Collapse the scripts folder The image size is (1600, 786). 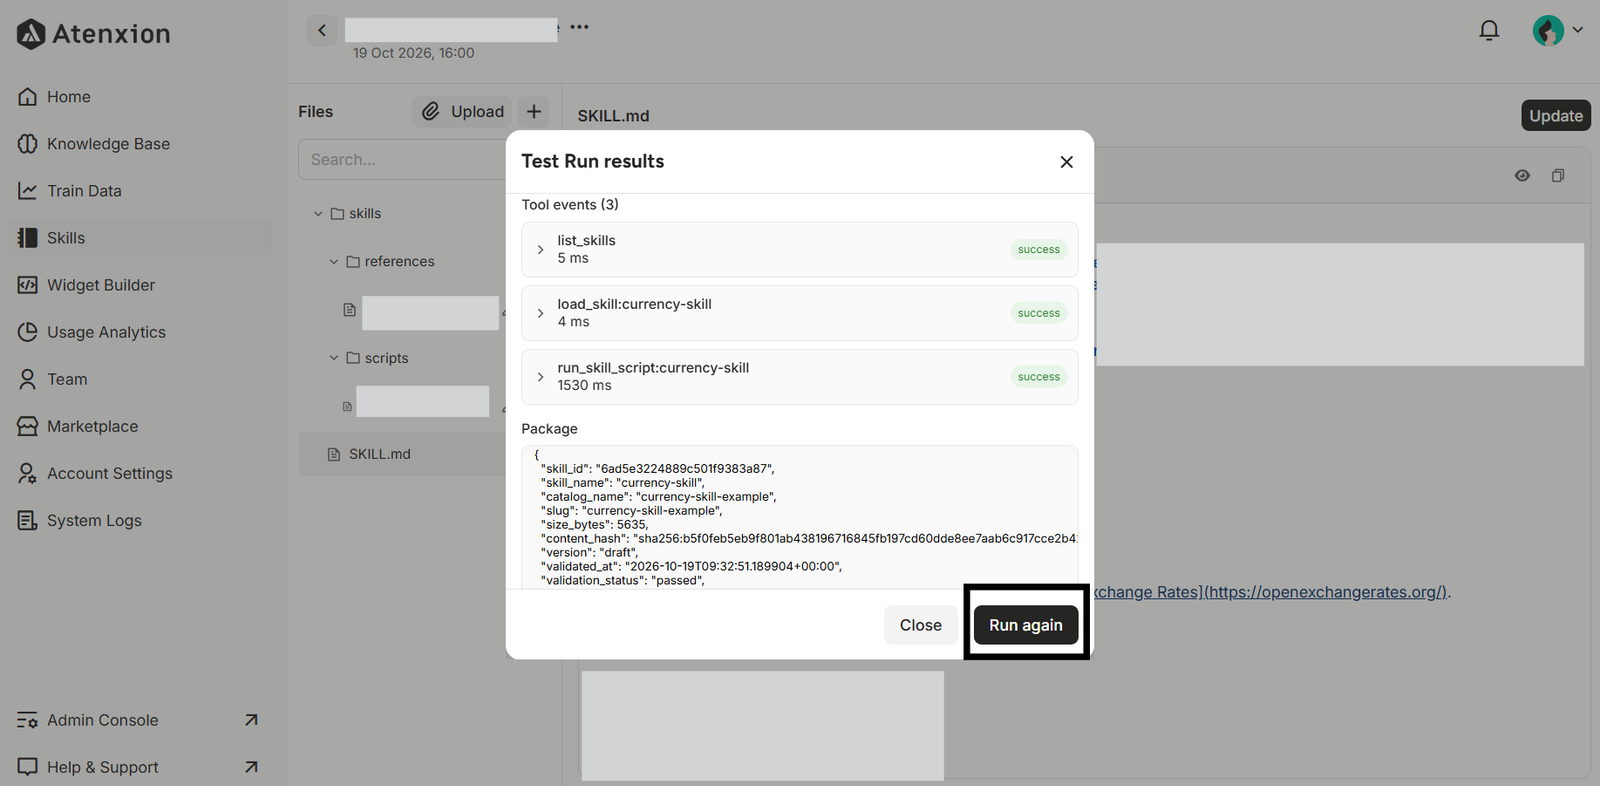[334, 358]
